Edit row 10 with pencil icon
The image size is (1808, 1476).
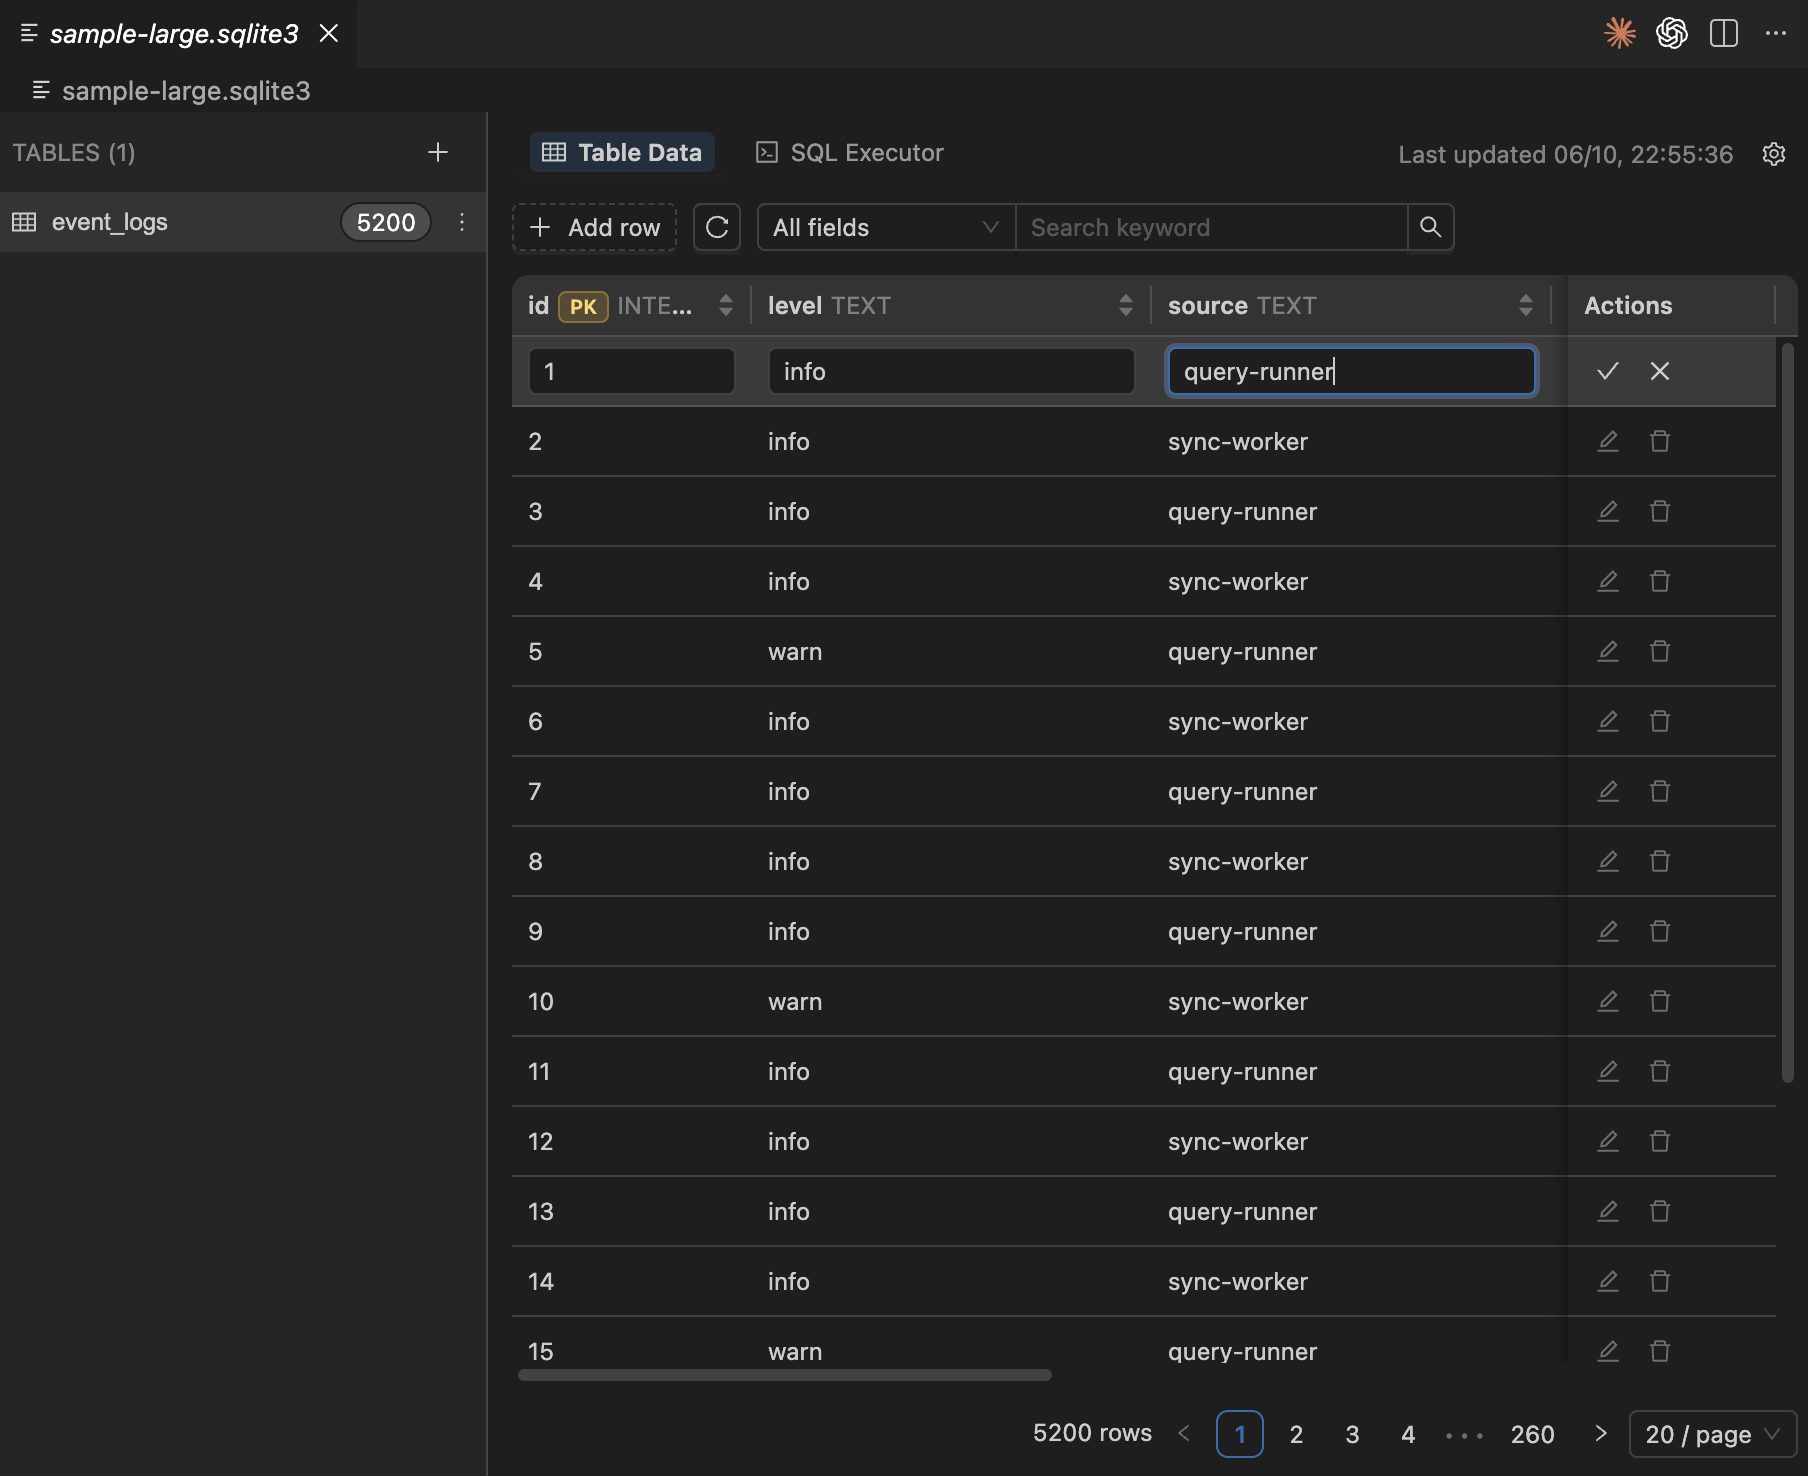pyautogui.click(x=1608, y=1001)
